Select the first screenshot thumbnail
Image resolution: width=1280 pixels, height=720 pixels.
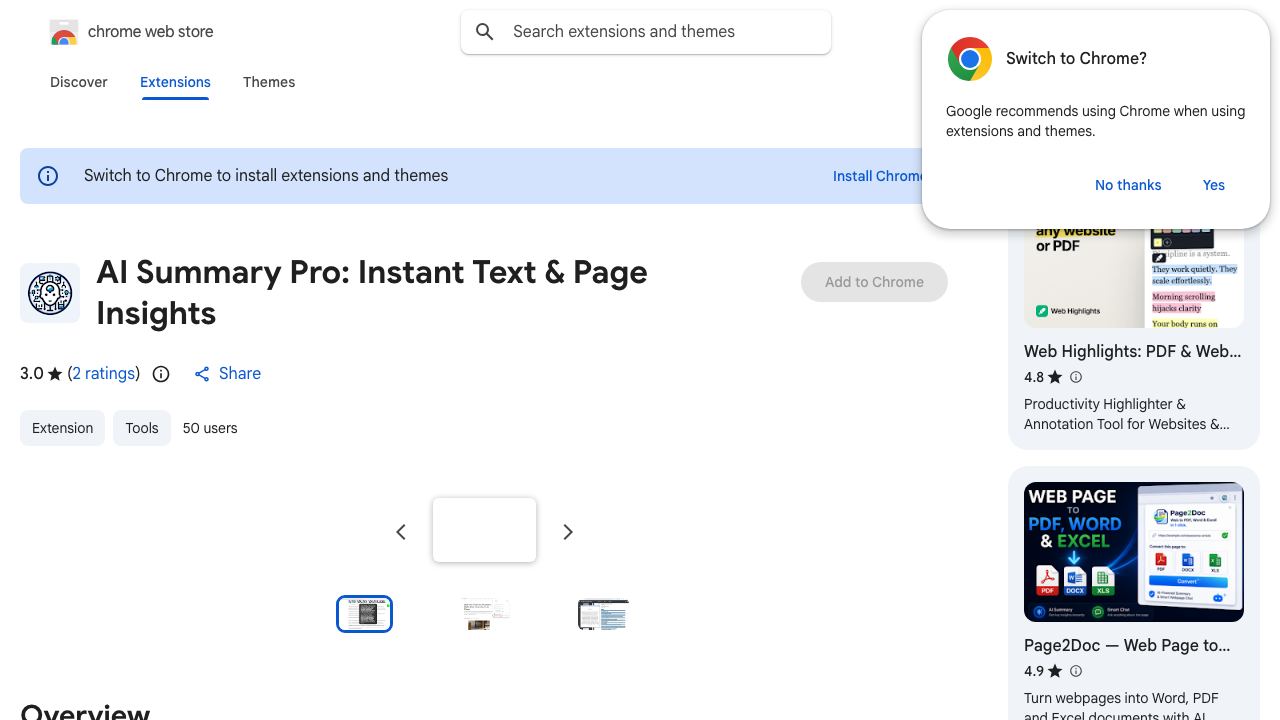click(x=364, y=614)
